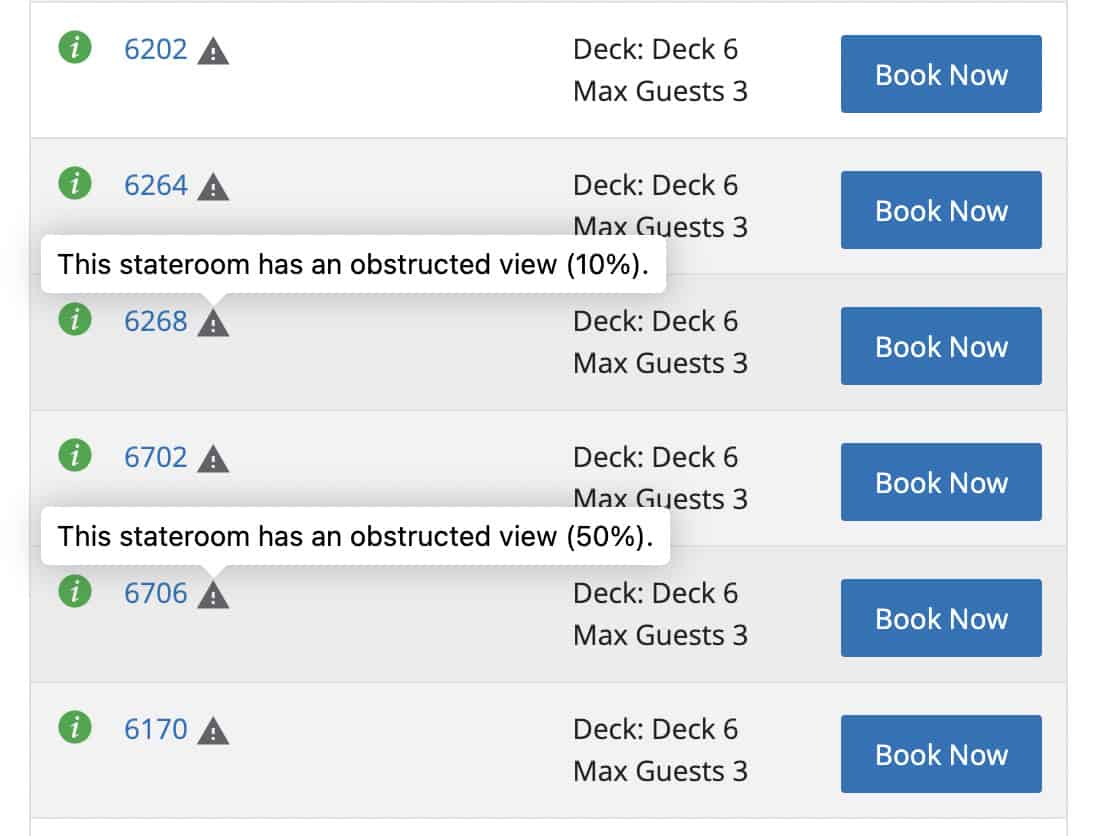The width and height of the screenshot is (1097, 836).
Task: Open stateroom 6268 link
Action: click(155, 321)
